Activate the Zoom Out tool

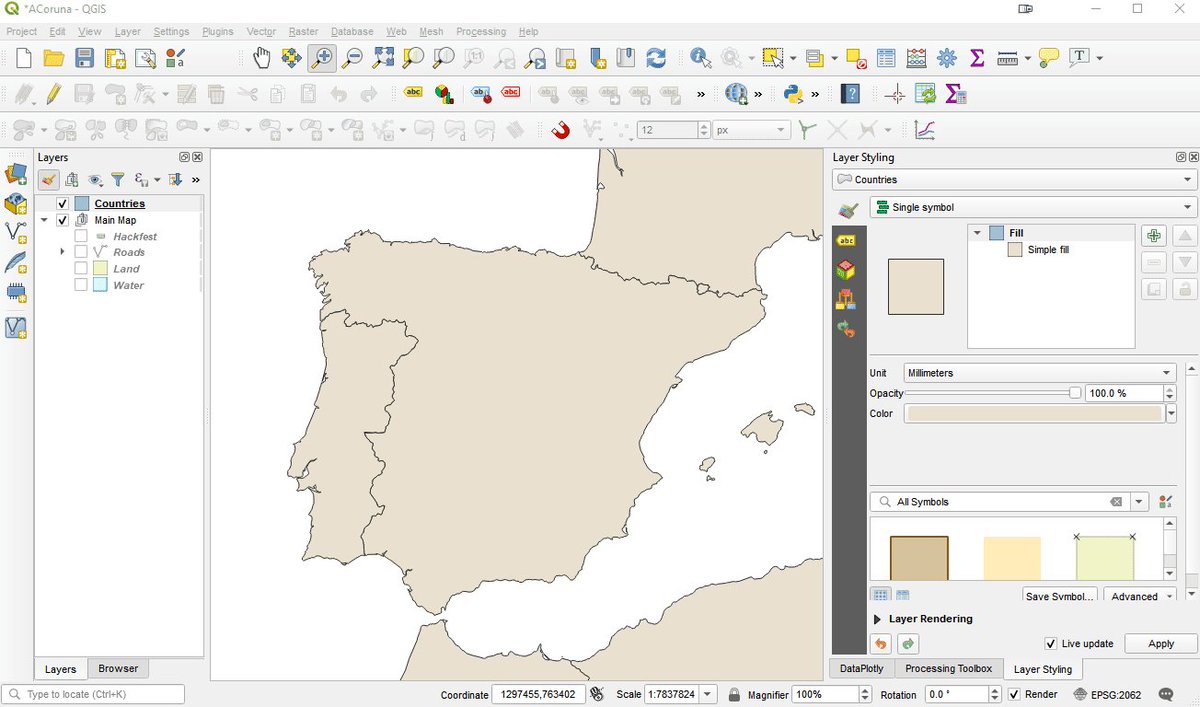(x=352, y=58)
